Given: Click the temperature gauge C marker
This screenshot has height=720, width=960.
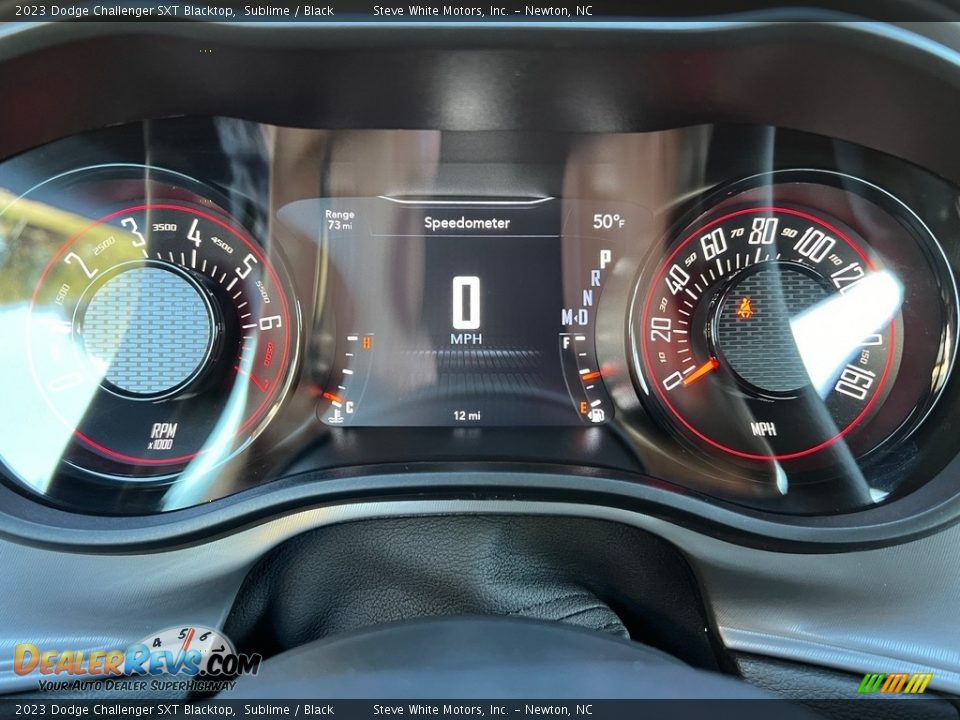Looking at the screenshot, I should point(350,407).
